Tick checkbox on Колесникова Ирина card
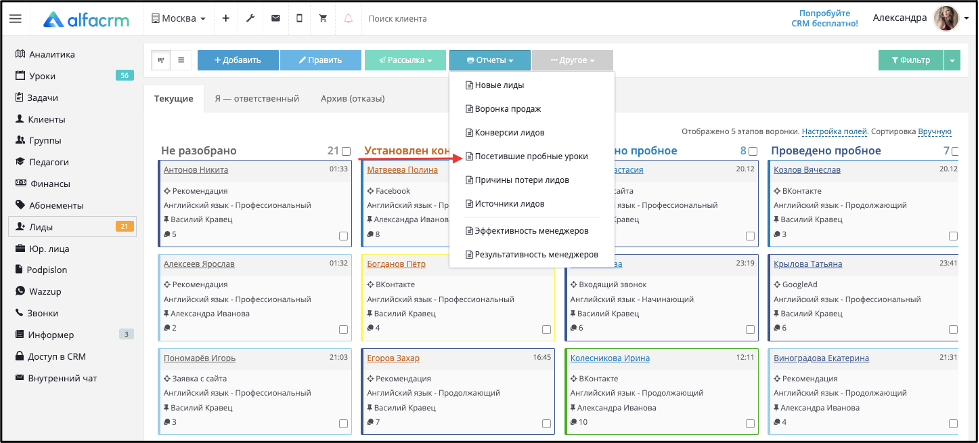The image size is (979, 443). [750, 423]
